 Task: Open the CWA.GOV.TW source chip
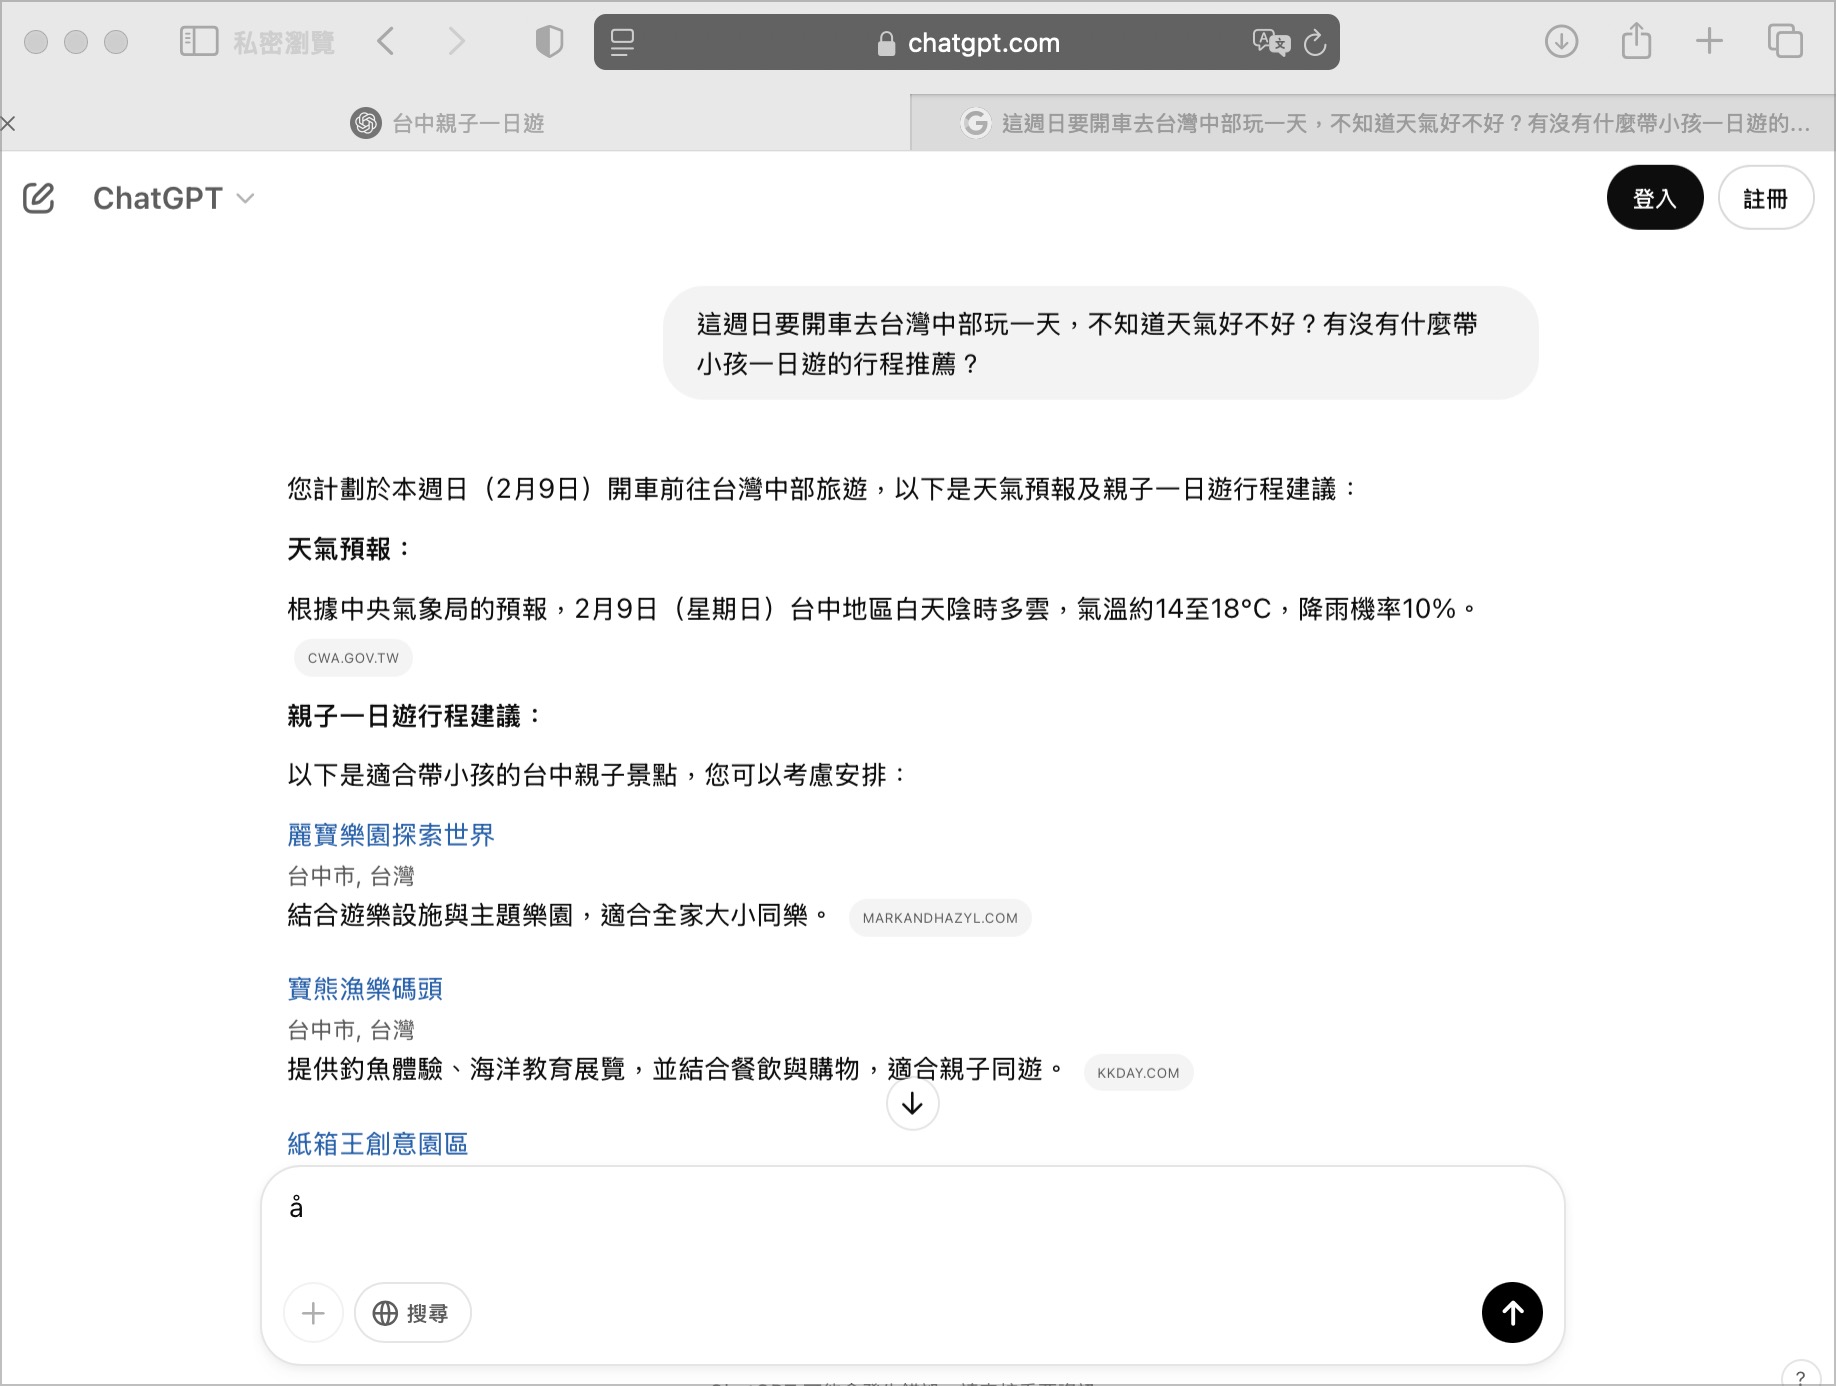coord(353,658)
